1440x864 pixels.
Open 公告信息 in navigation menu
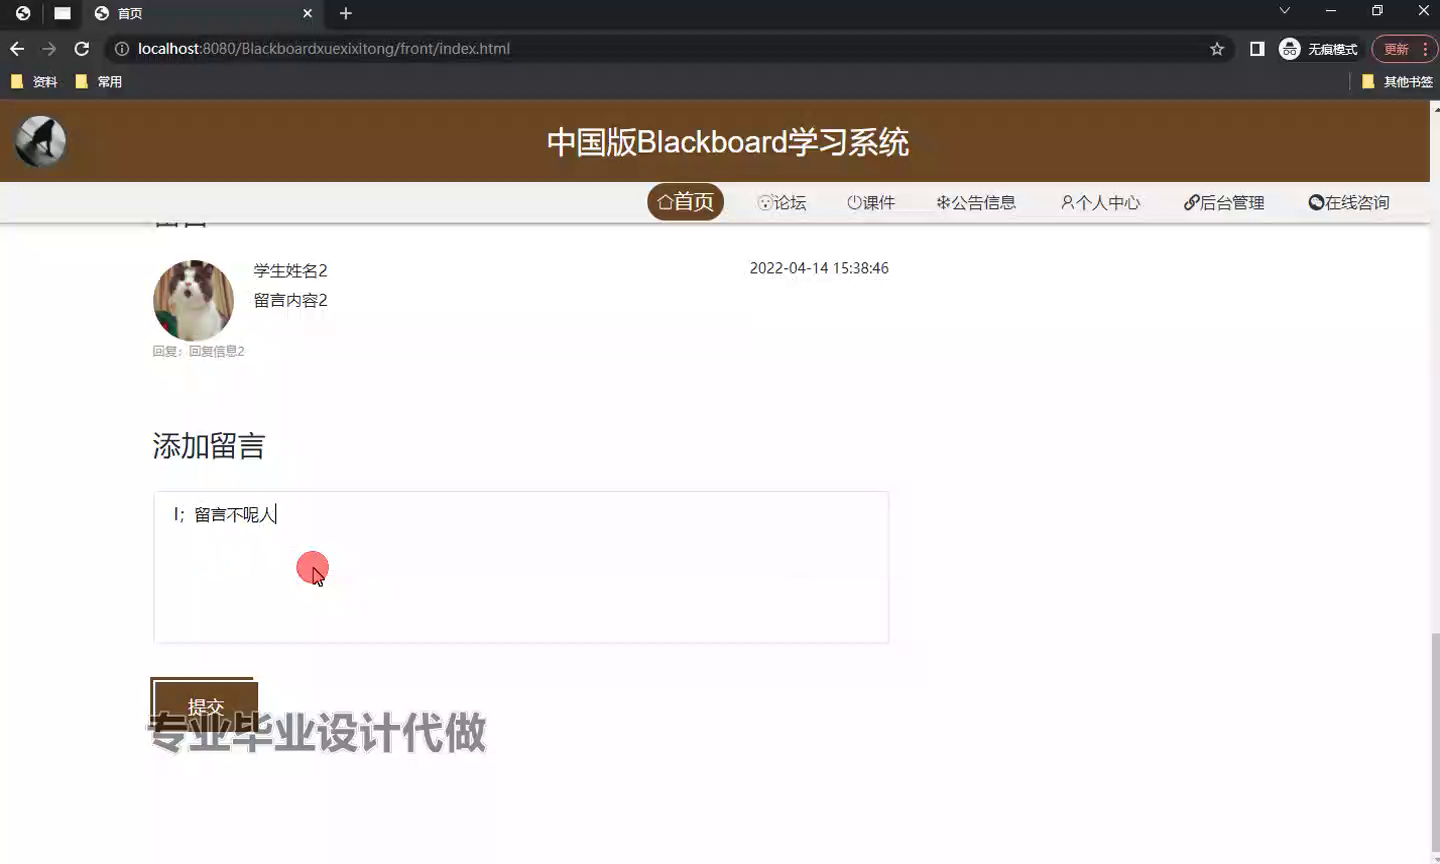click(976, 203)
